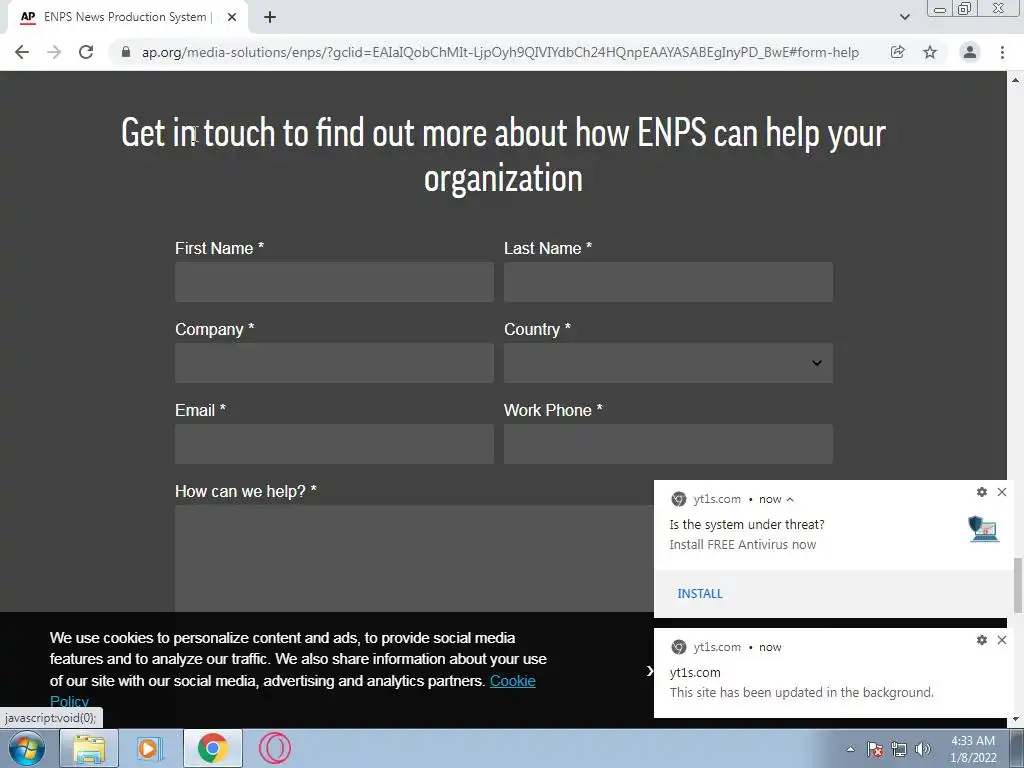Open the share page icon in address bar

[x=898, y=52]
